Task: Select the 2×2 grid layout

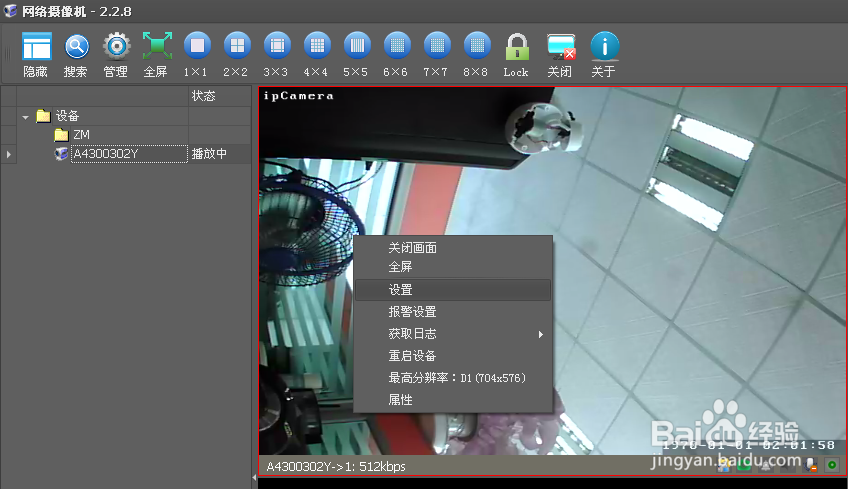Action: 237,46
